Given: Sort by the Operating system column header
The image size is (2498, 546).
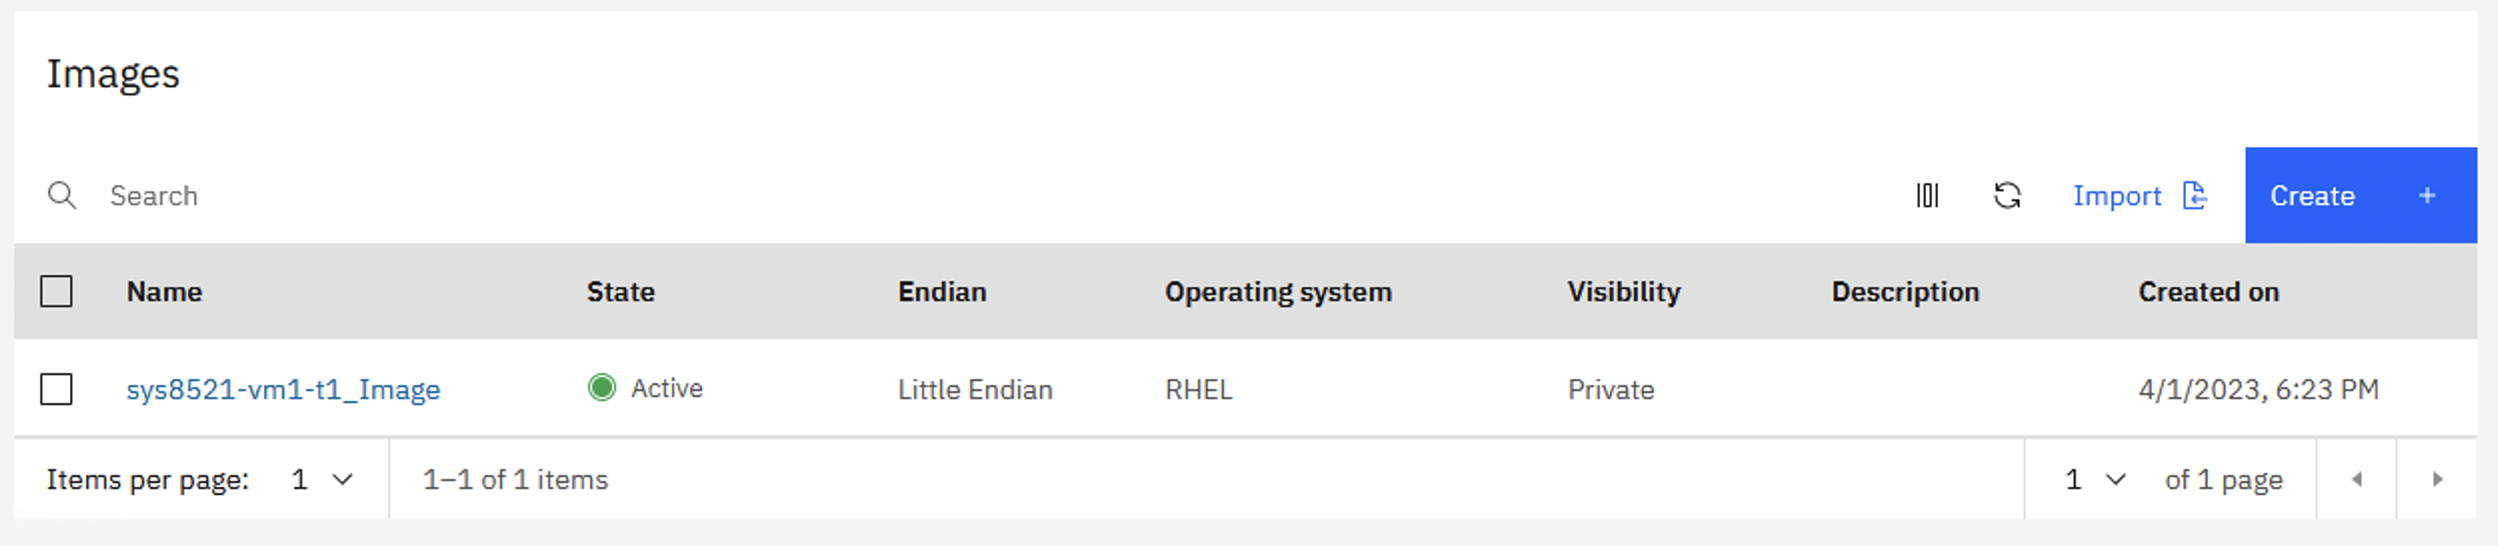Looking at the screenshot, I should [x=1278, y=292].
